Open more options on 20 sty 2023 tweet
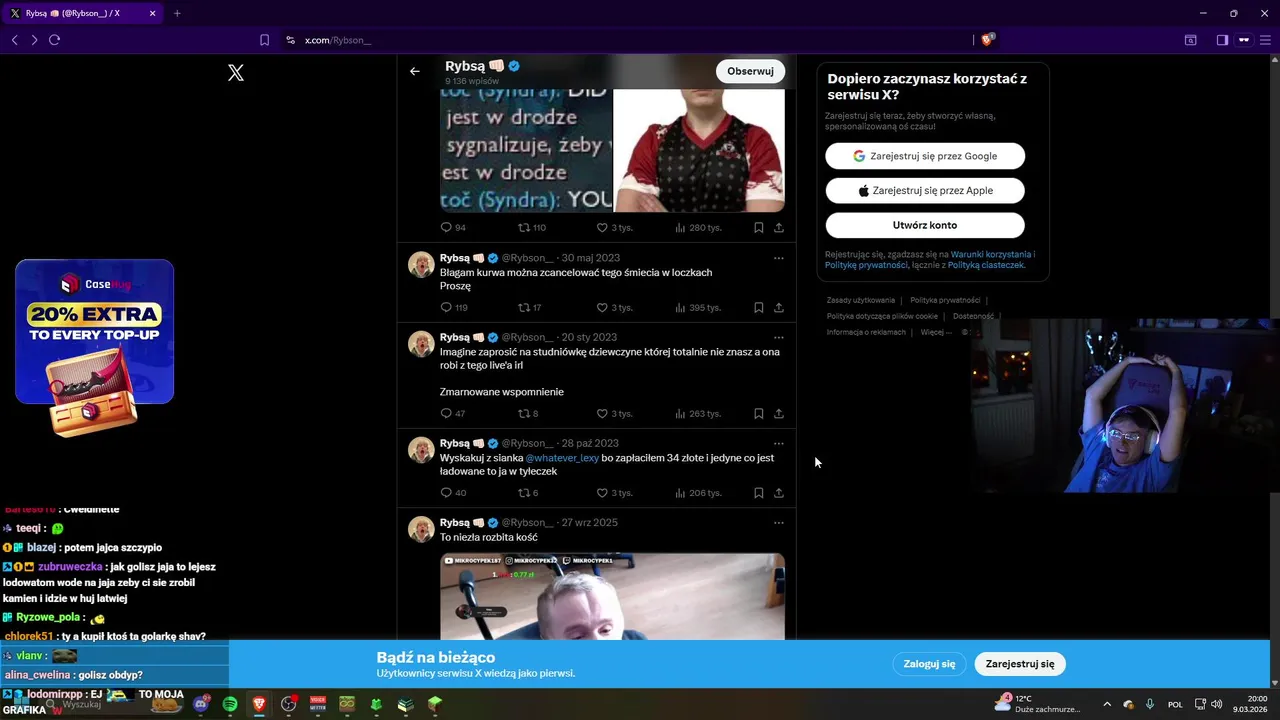 click(x=778, y=337)
